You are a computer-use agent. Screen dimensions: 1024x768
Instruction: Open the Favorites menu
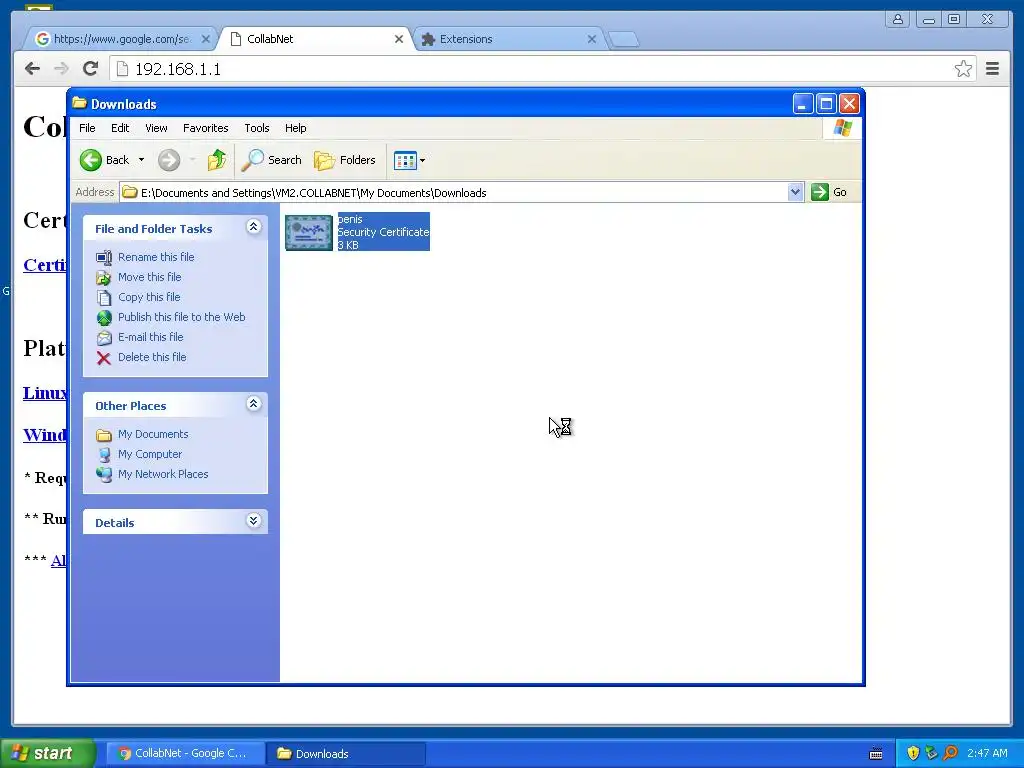tap(206, 128)
